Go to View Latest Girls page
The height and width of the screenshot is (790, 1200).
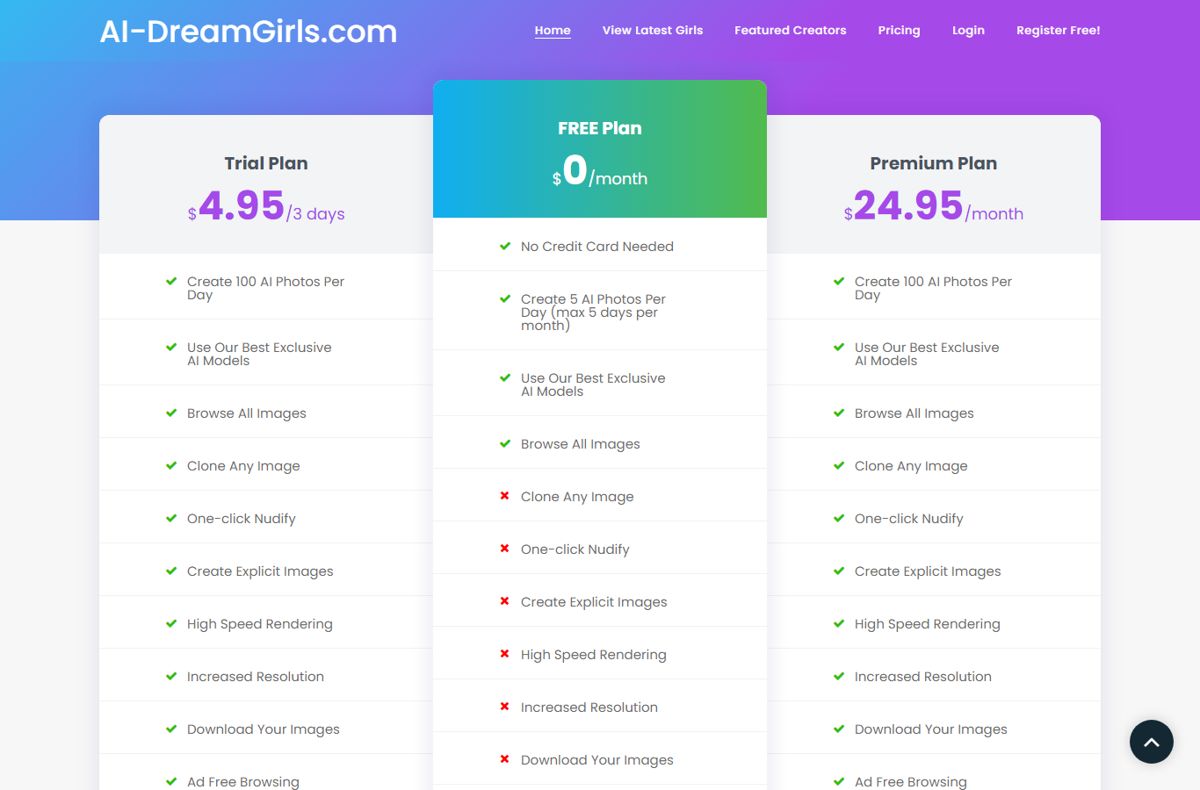click(652, 30)
